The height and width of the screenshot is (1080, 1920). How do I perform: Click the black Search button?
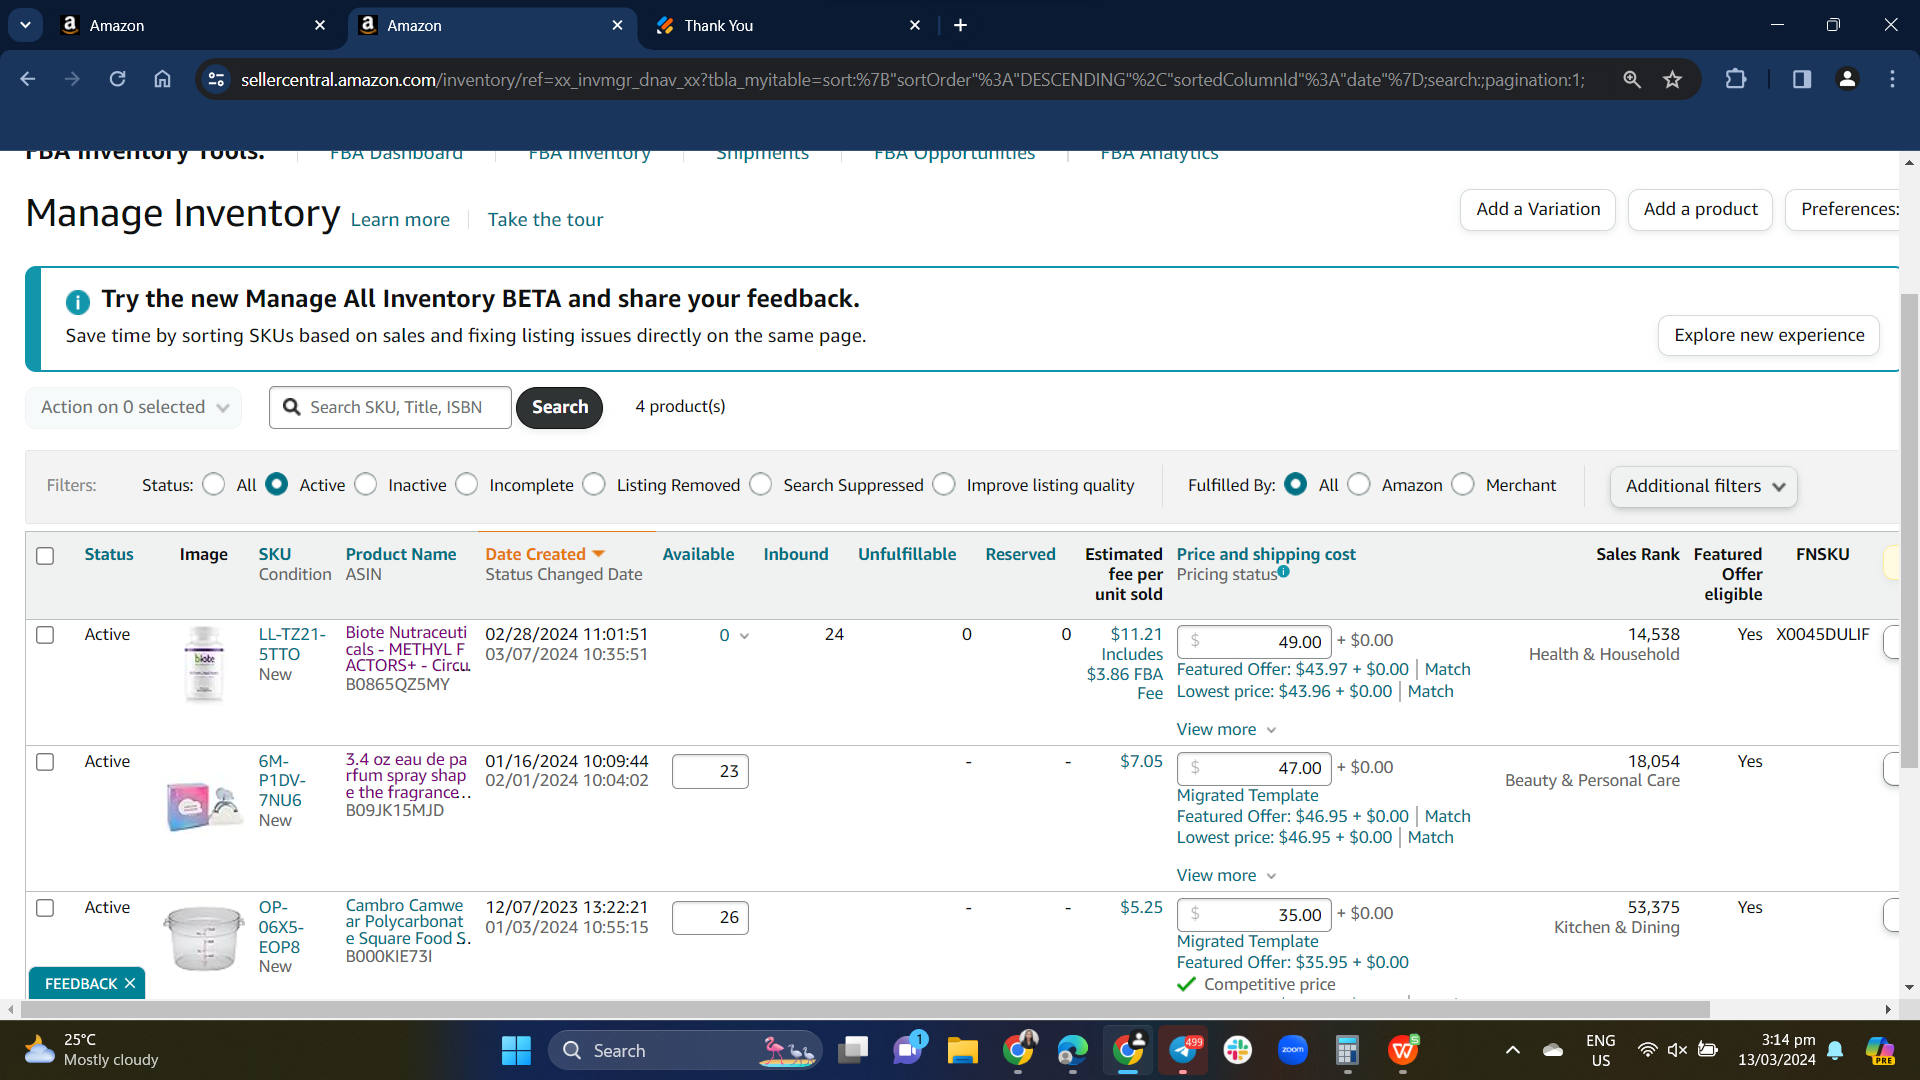[x=560, y=408]
